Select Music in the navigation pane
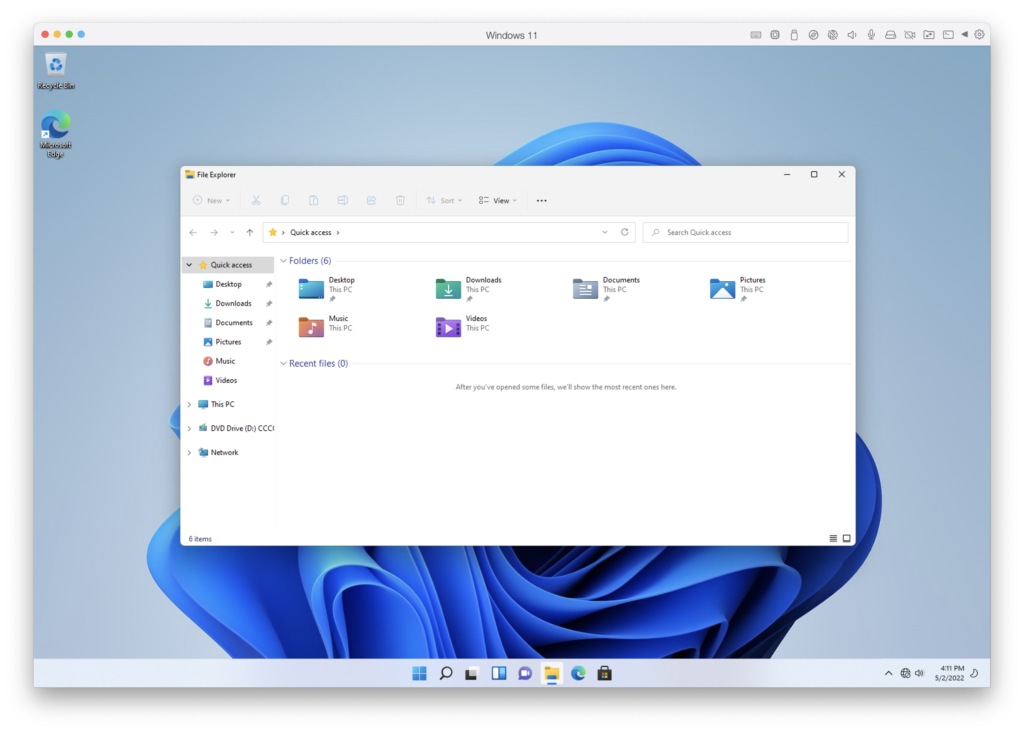This screenshot has height=732, width=1024. (x=225, y=361)
